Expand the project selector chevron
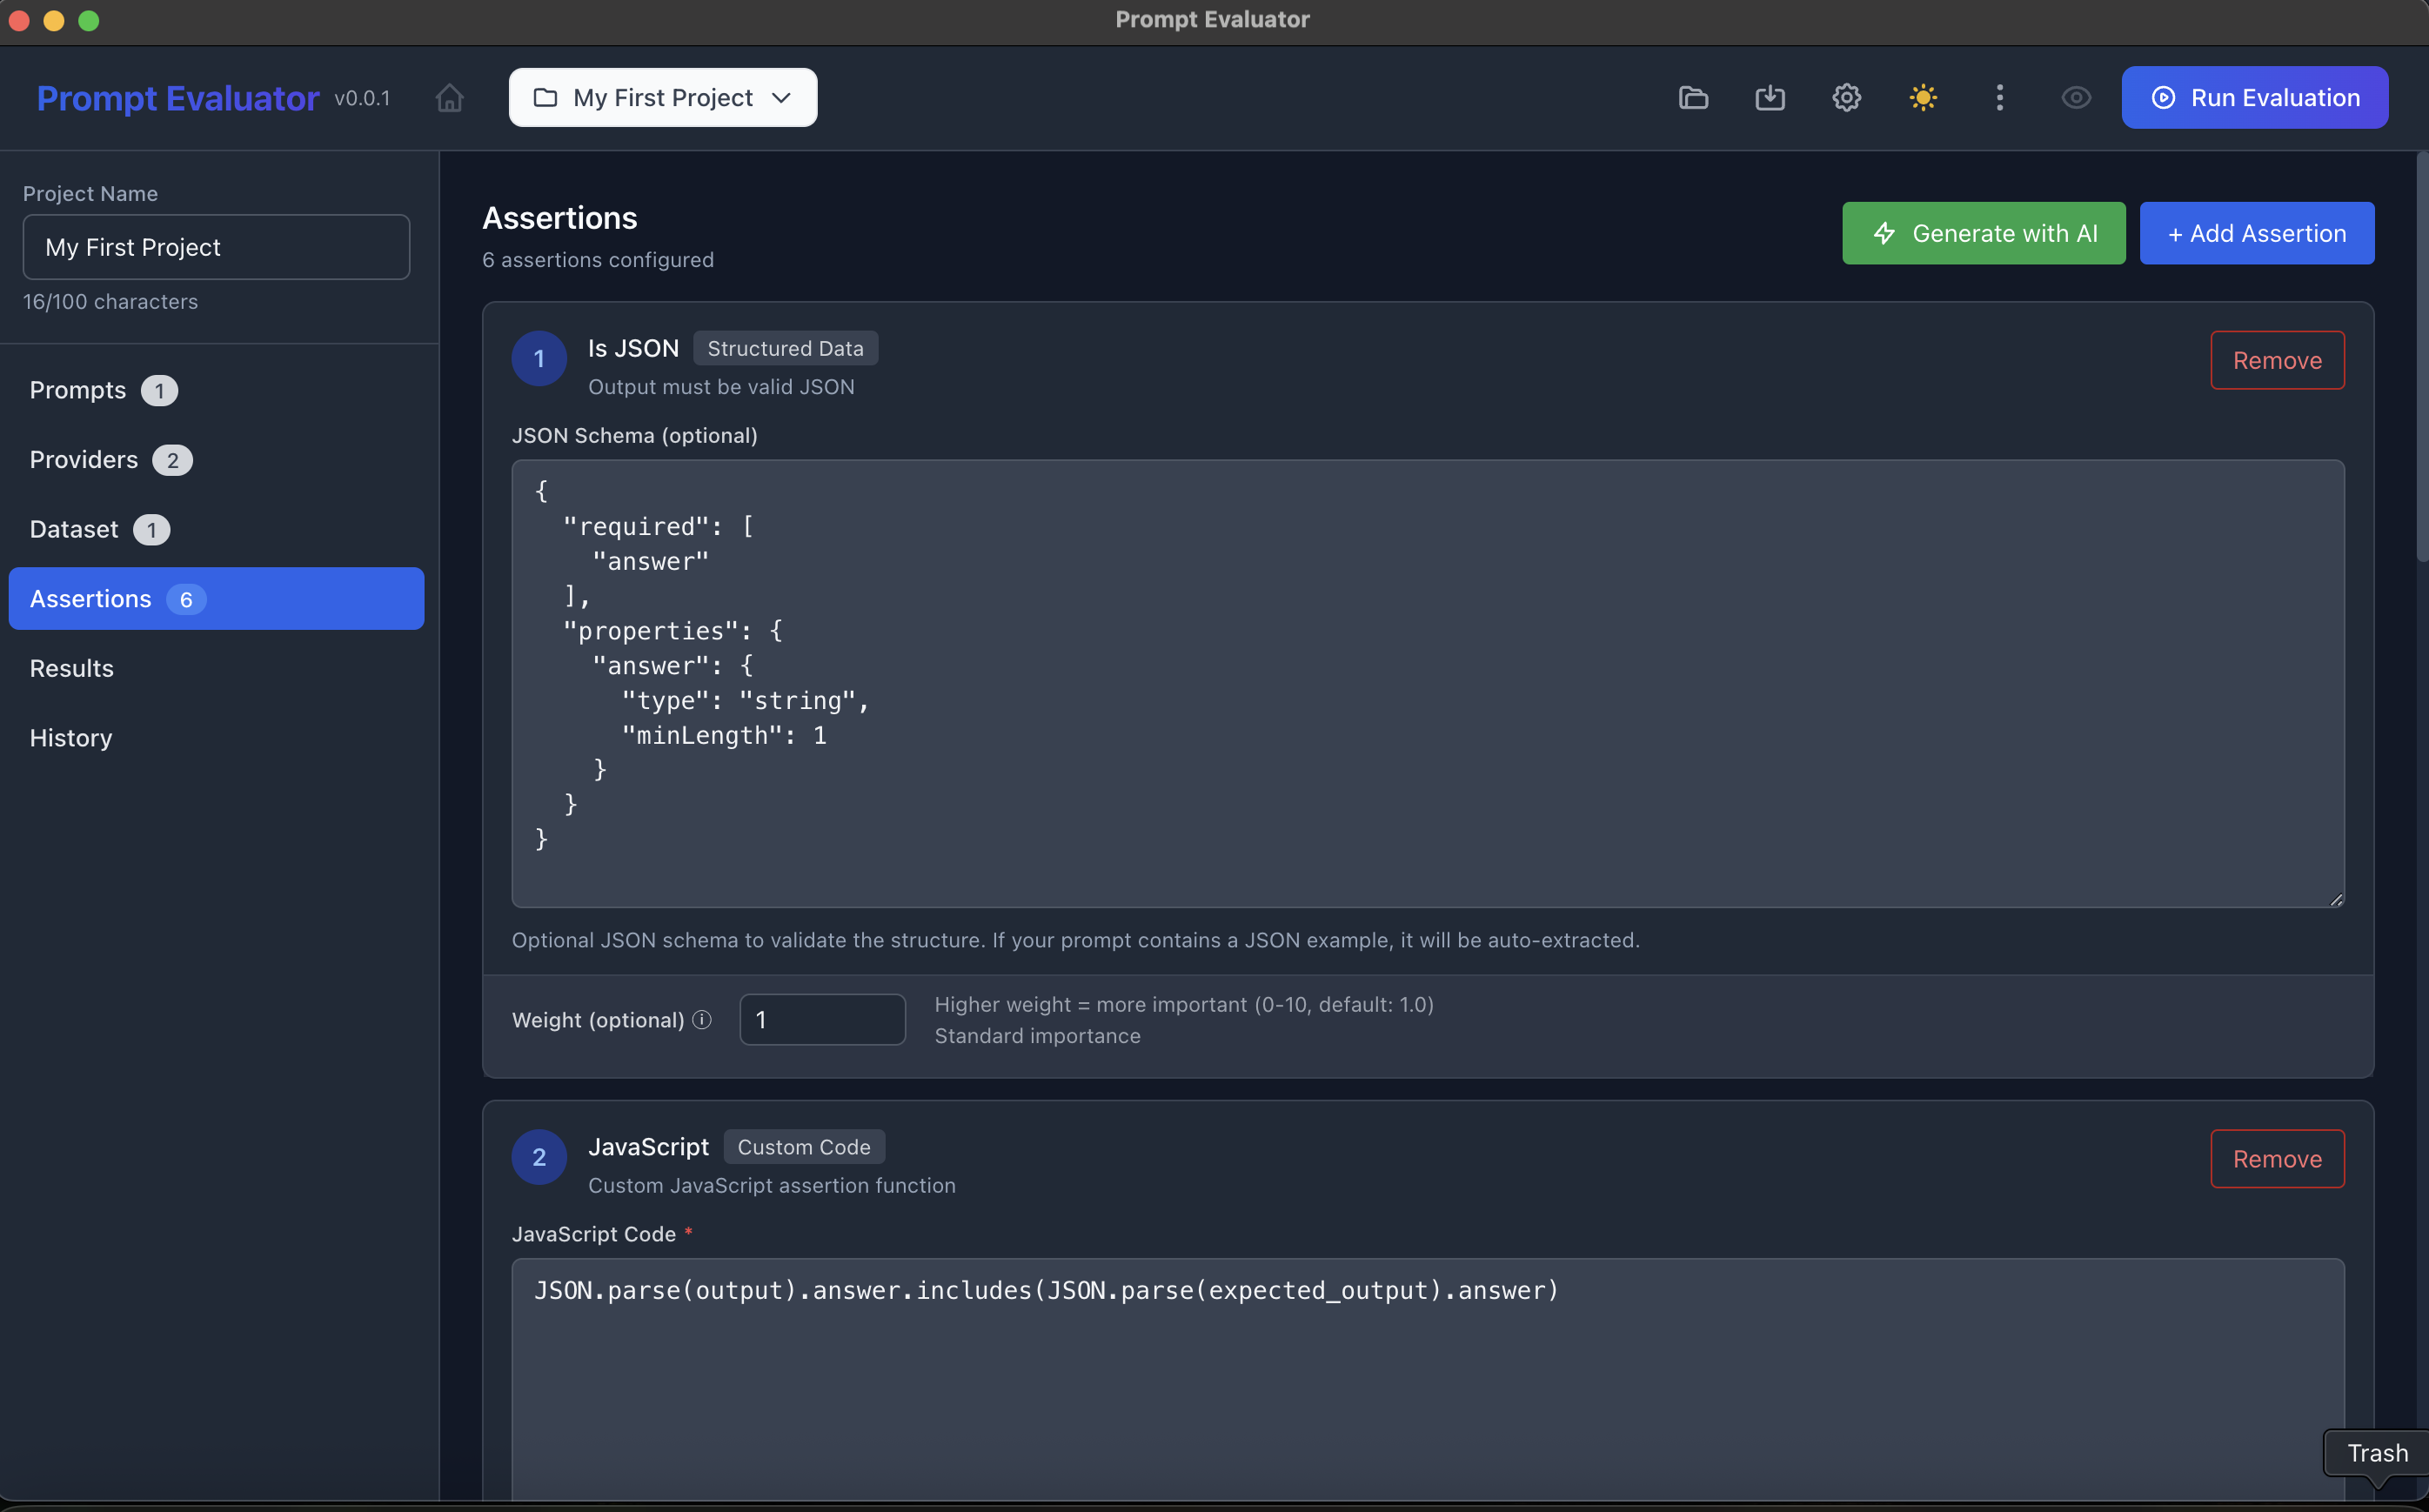Viewport: 2429px width, 1512px height. [x=781, y=97]
